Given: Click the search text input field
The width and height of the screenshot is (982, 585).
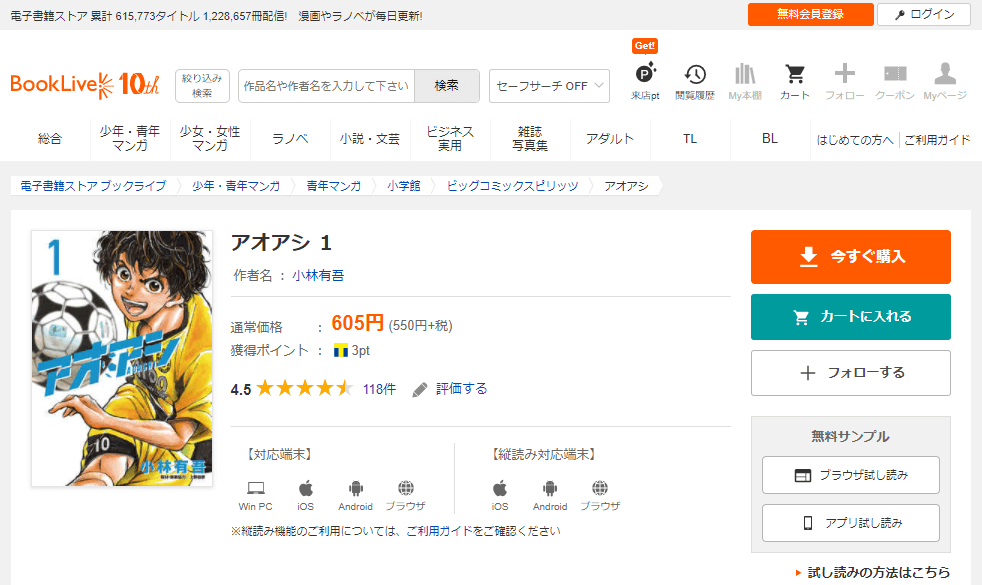Looking at the screenshot, I should 326,86.
